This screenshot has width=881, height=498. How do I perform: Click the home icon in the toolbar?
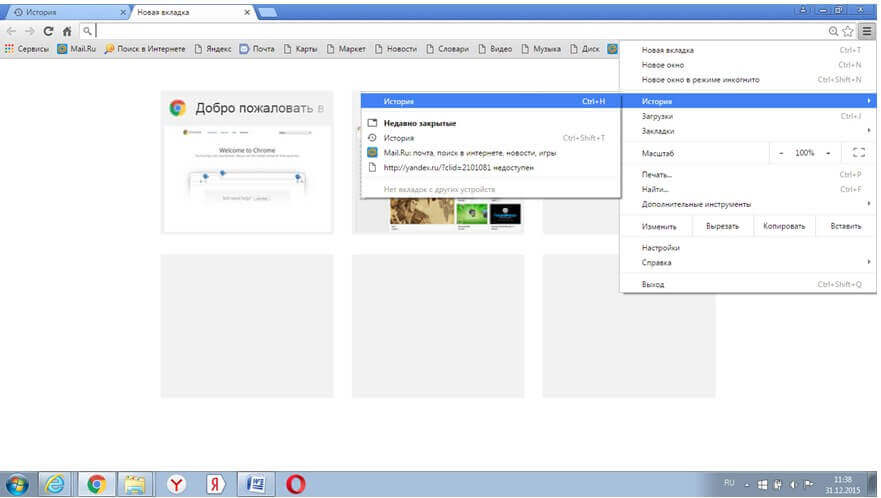(66, 31)
